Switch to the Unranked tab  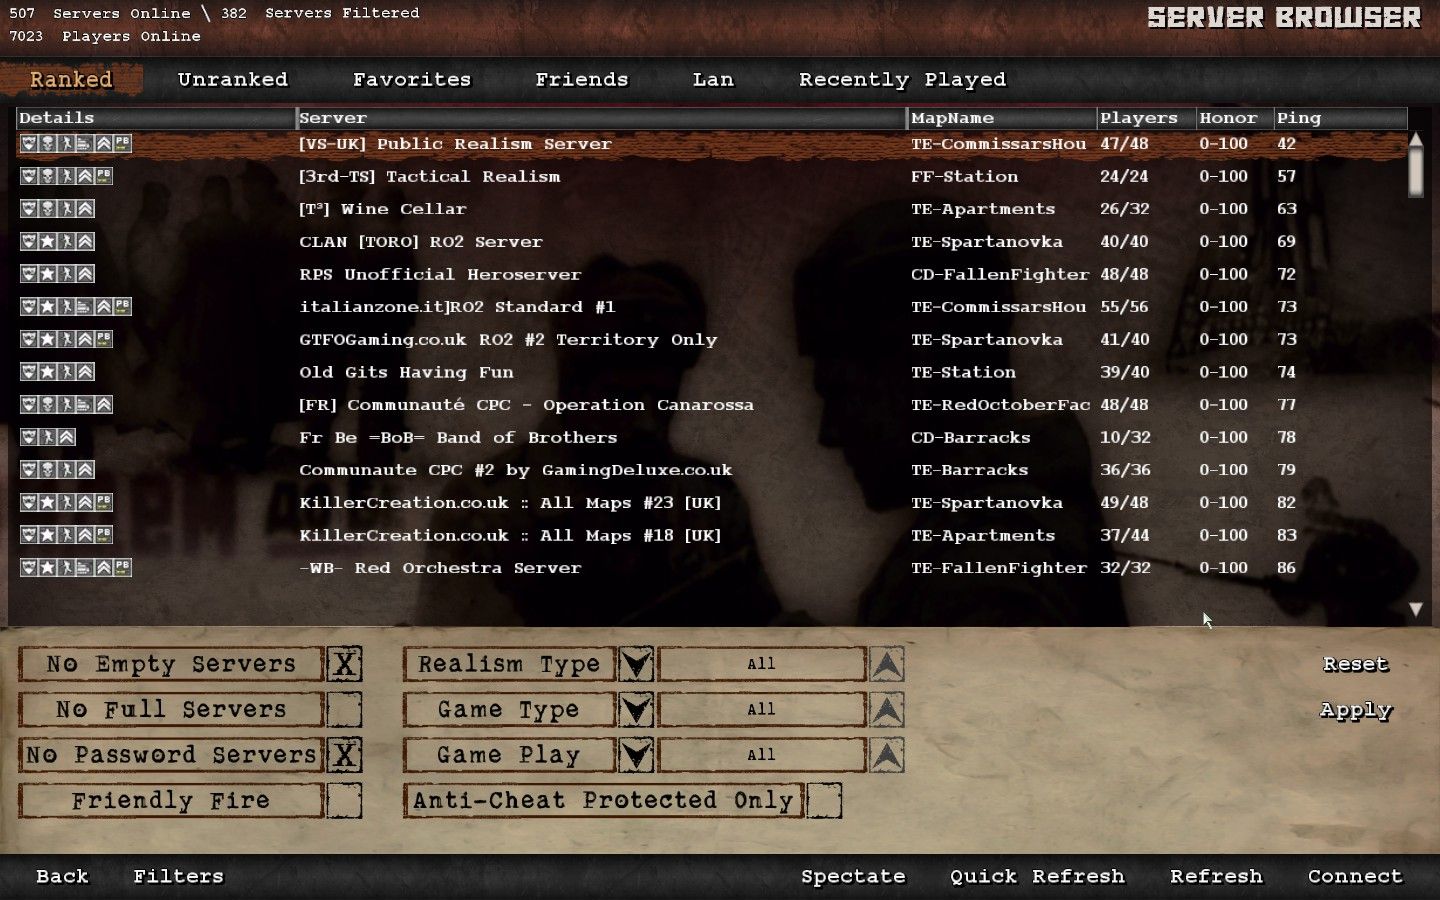(233, 80)
